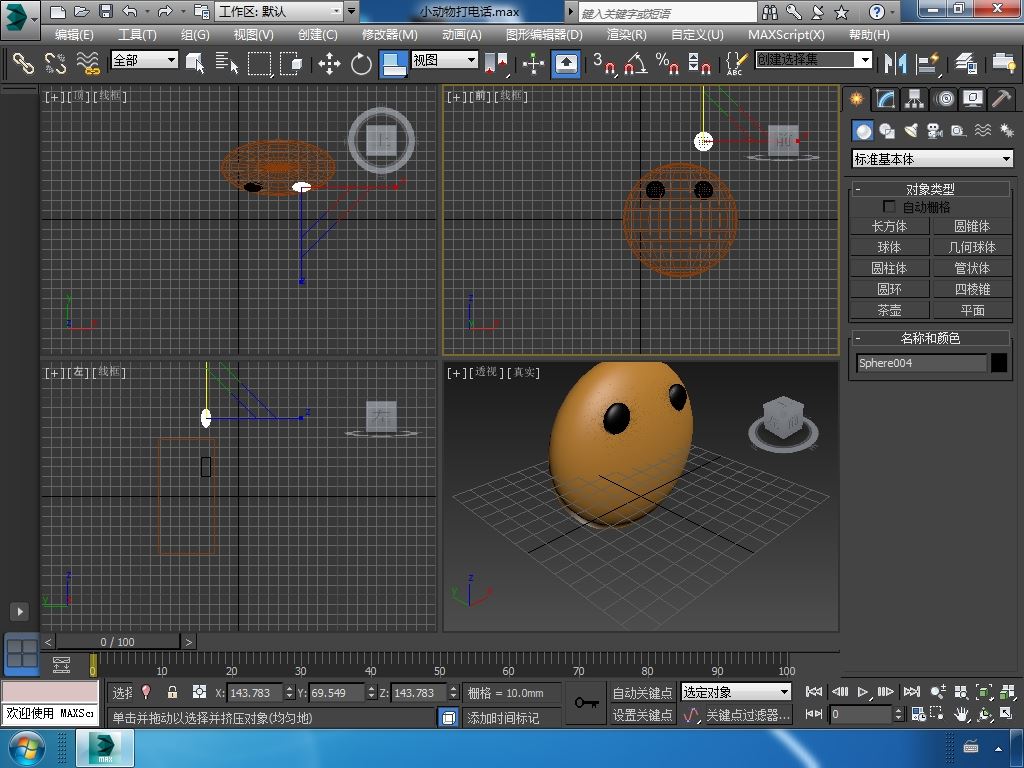Toggle 自动关键点 auto key mode

coord(642,692)
